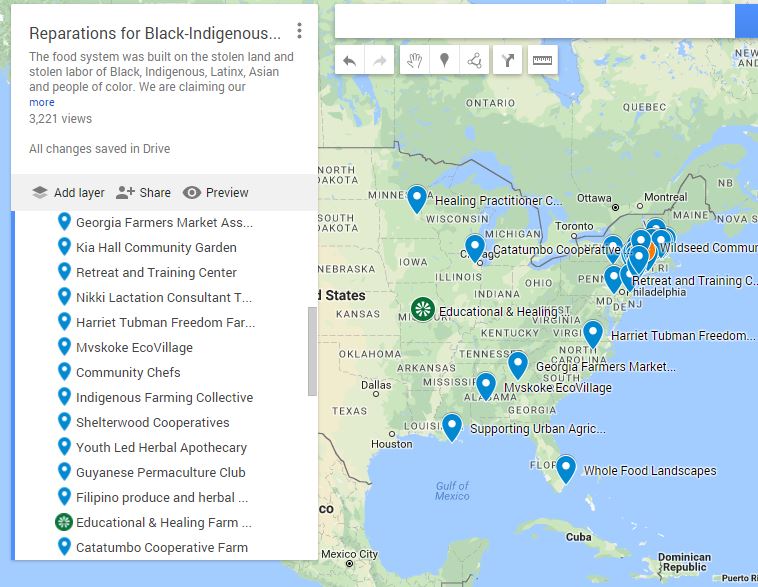Click Mvskoke EcoVillage map pin in Alabama
Screen dimensions: 758x587
point(486,386)
